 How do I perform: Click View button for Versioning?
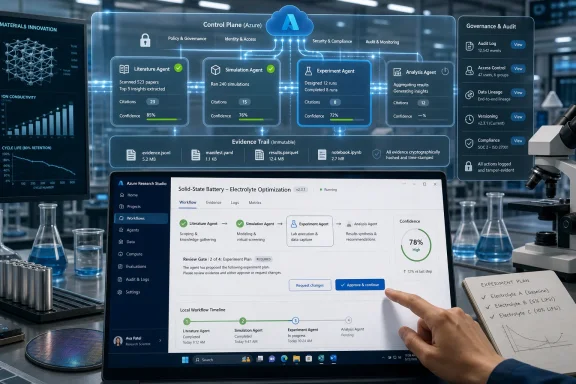click(518, 117)
